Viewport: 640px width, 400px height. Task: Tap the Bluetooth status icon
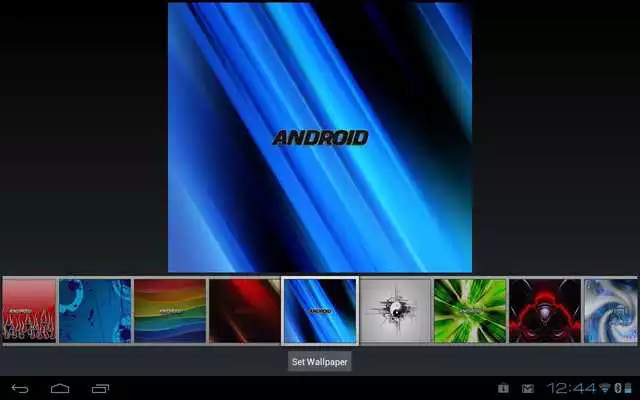(618, 388)
